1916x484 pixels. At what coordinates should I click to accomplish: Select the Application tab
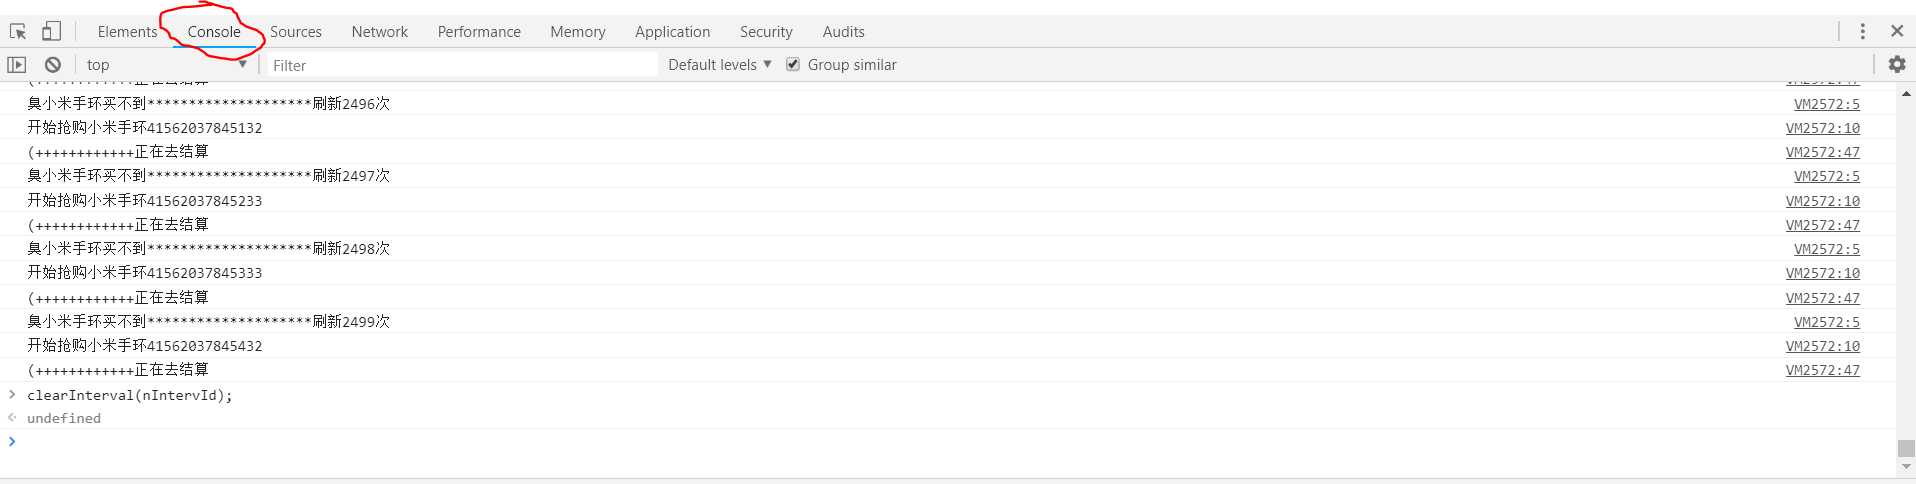[672, 32]
